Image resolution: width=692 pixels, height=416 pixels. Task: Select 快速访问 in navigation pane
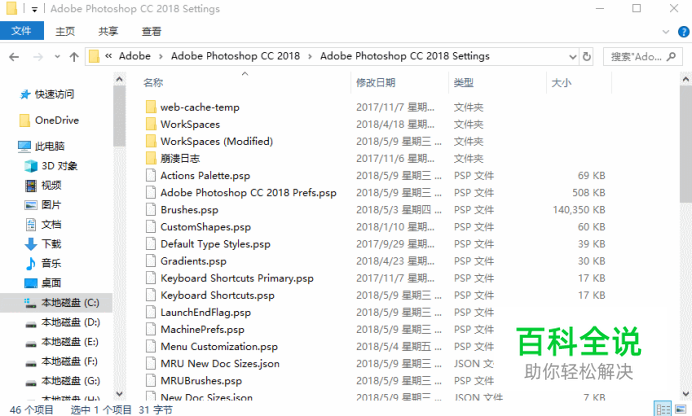point(54,94)
